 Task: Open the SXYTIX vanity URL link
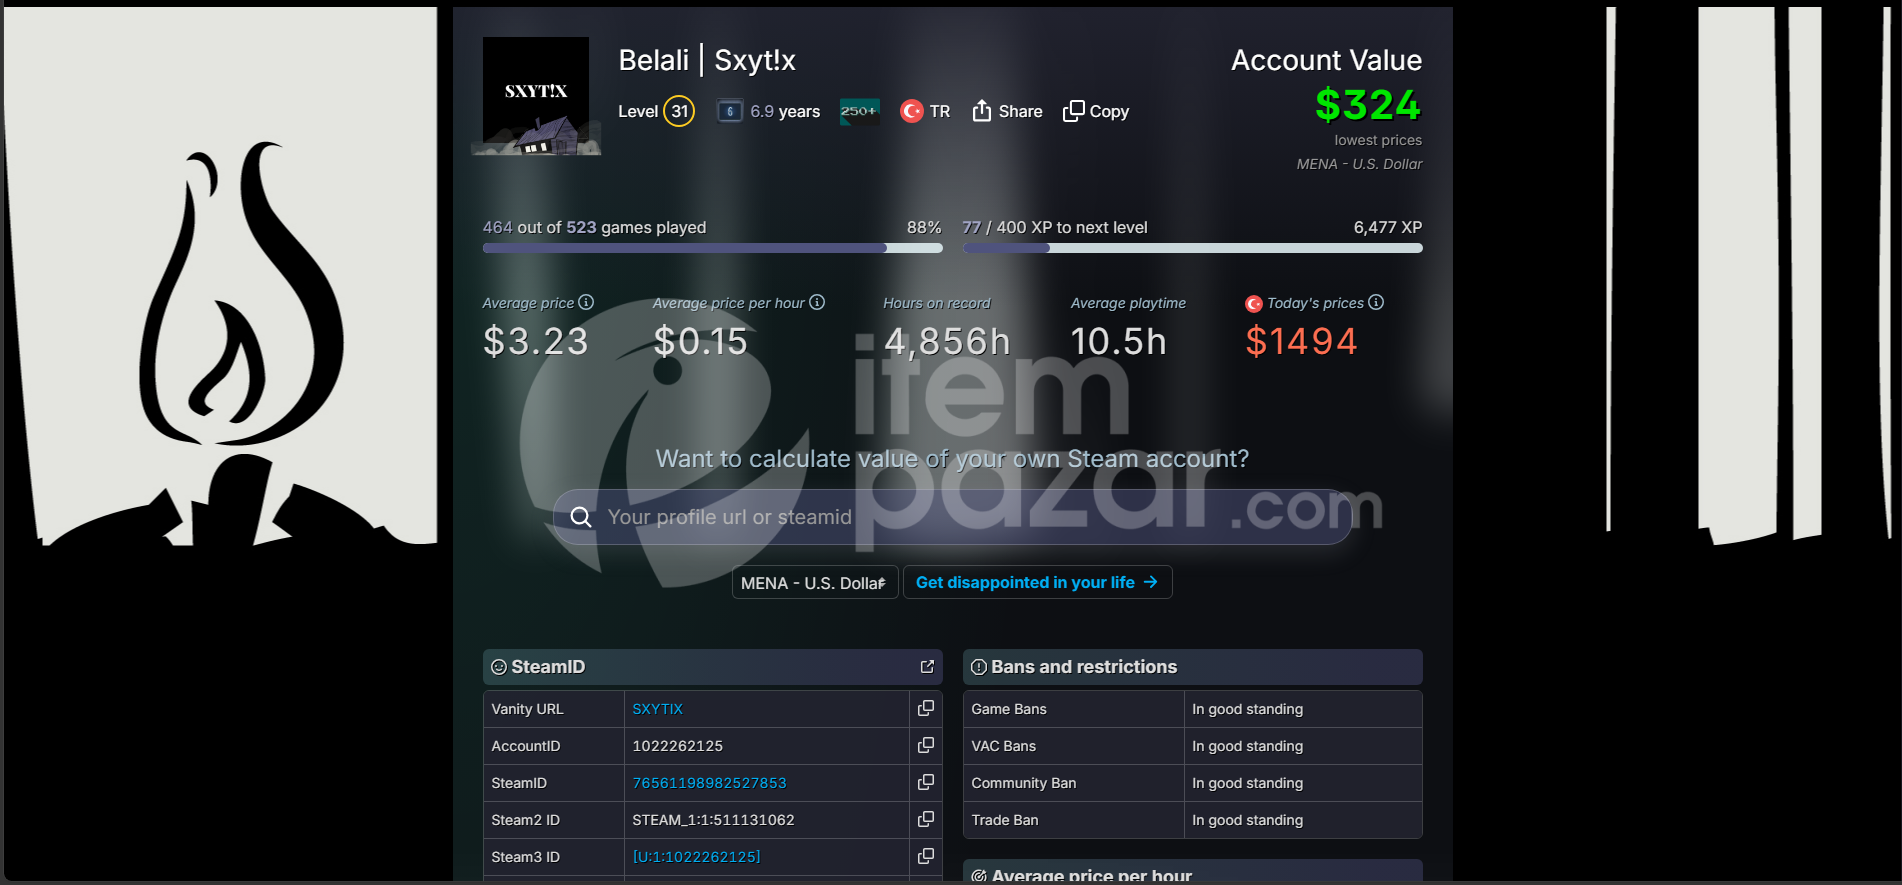657,709
